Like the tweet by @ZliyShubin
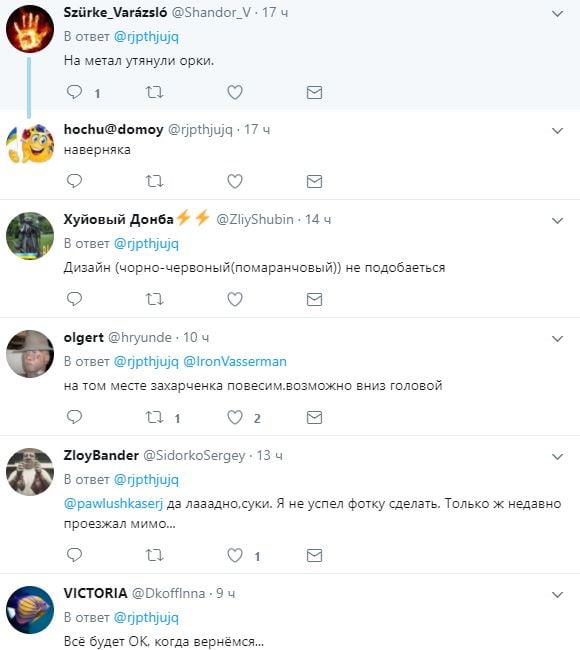This screenshot has width=580, height=650. pos(235,299)
